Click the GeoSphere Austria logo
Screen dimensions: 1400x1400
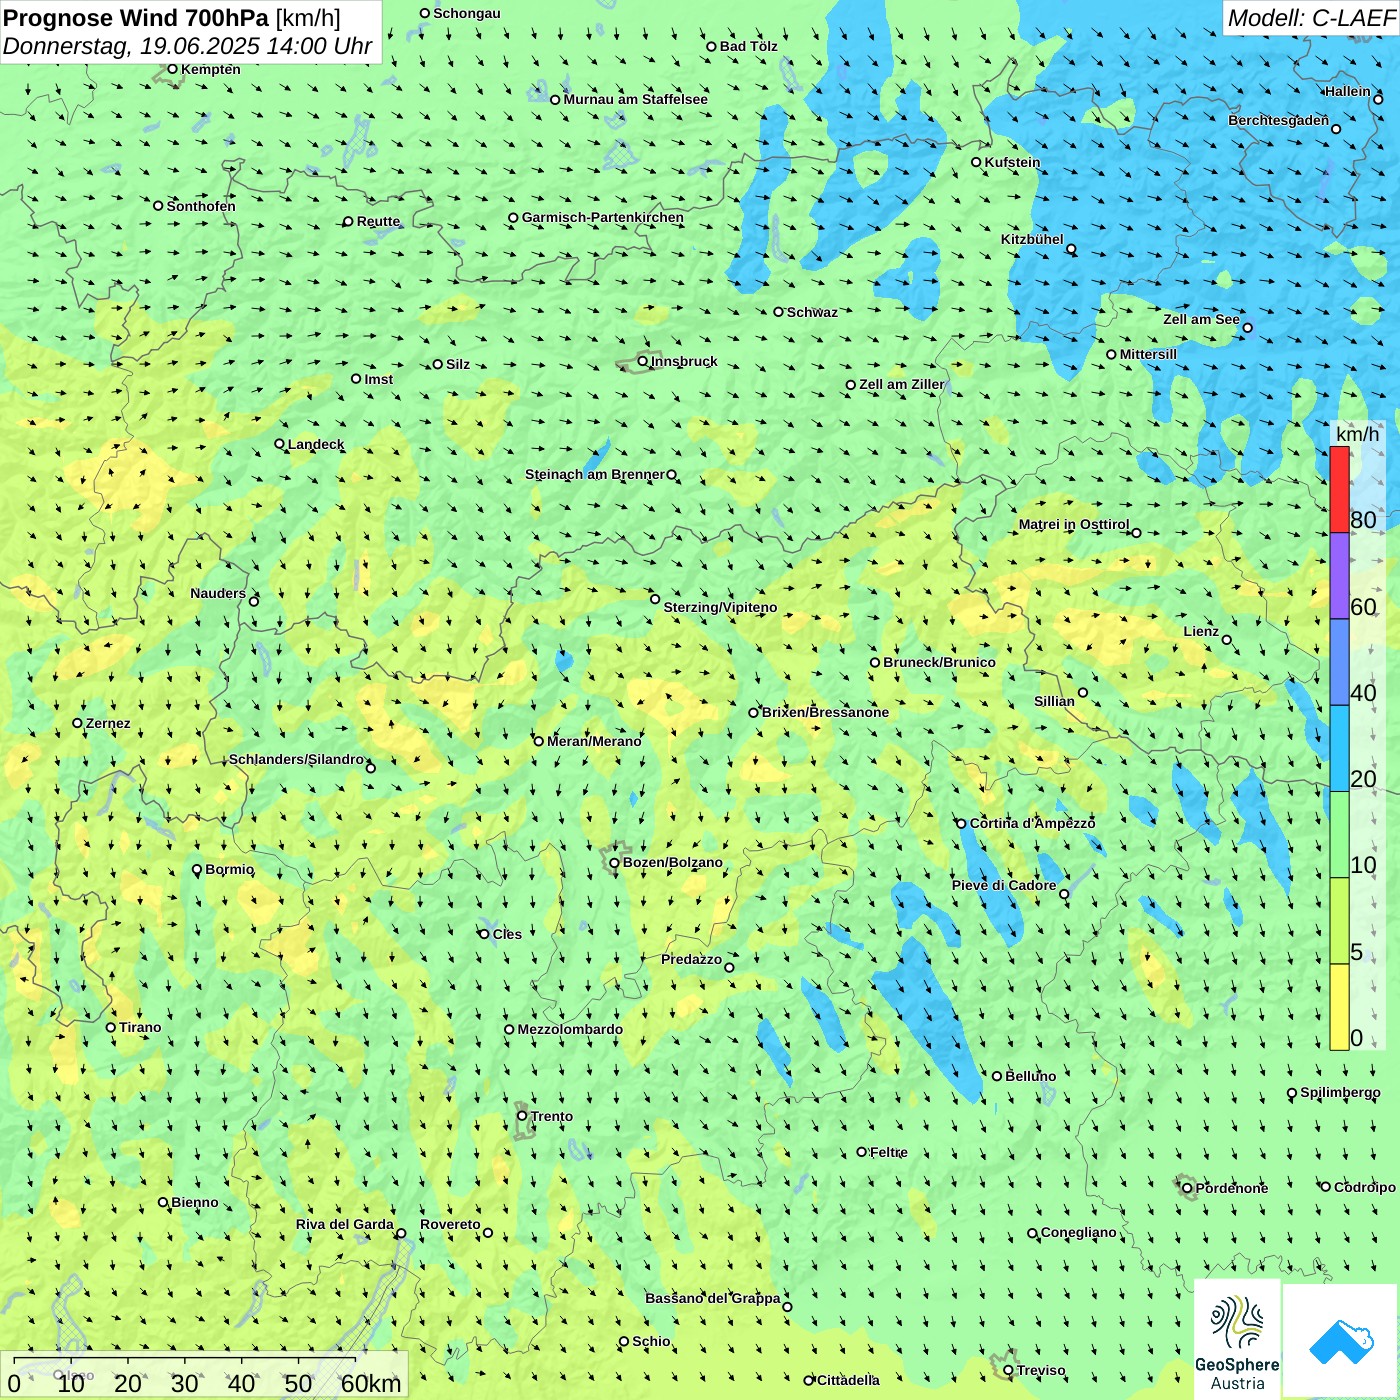pyautogui.click(x=1237, y=1341)
